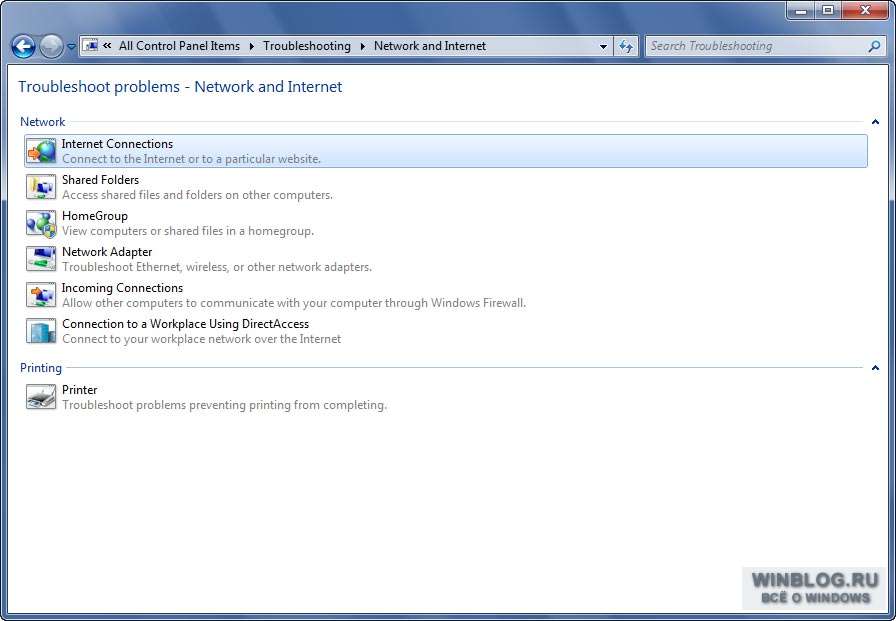Viewport: 896px width, 621px height.
Task: Expand the arrow after All Control Panel Items
Action: click(251, 46)
